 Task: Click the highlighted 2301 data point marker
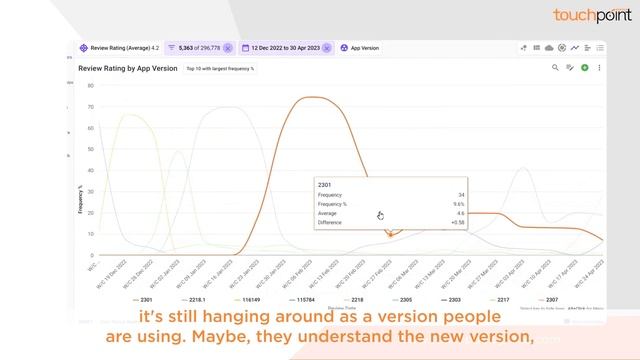pos(391,235)
